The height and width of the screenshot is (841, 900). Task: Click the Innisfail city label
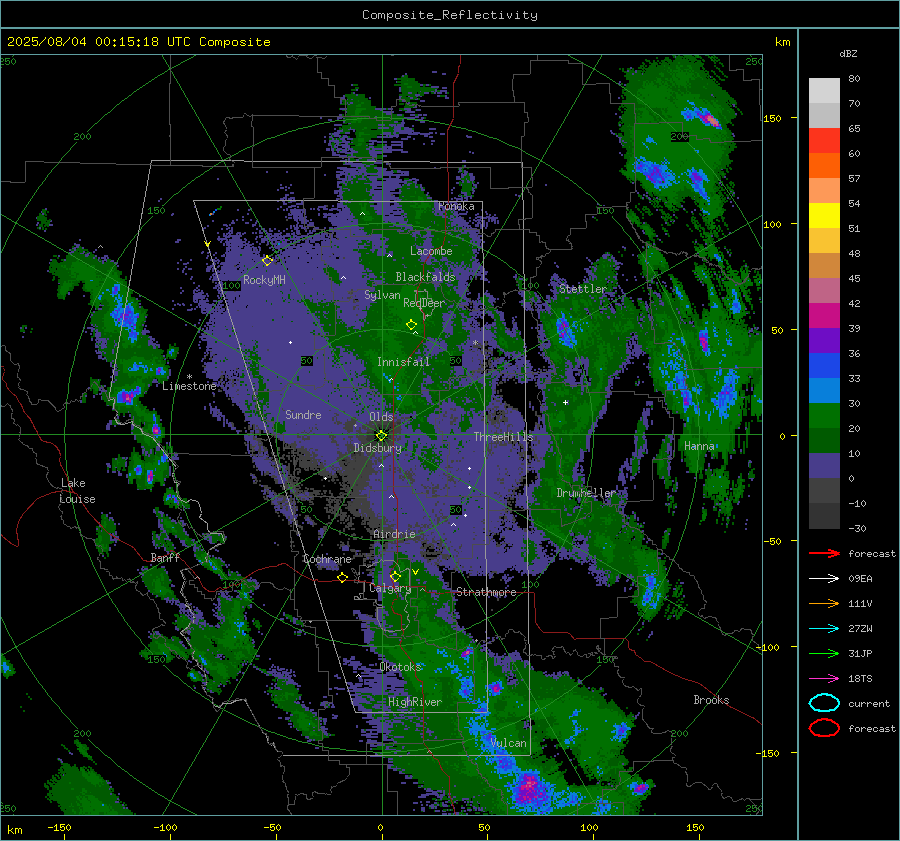[404, 362]
